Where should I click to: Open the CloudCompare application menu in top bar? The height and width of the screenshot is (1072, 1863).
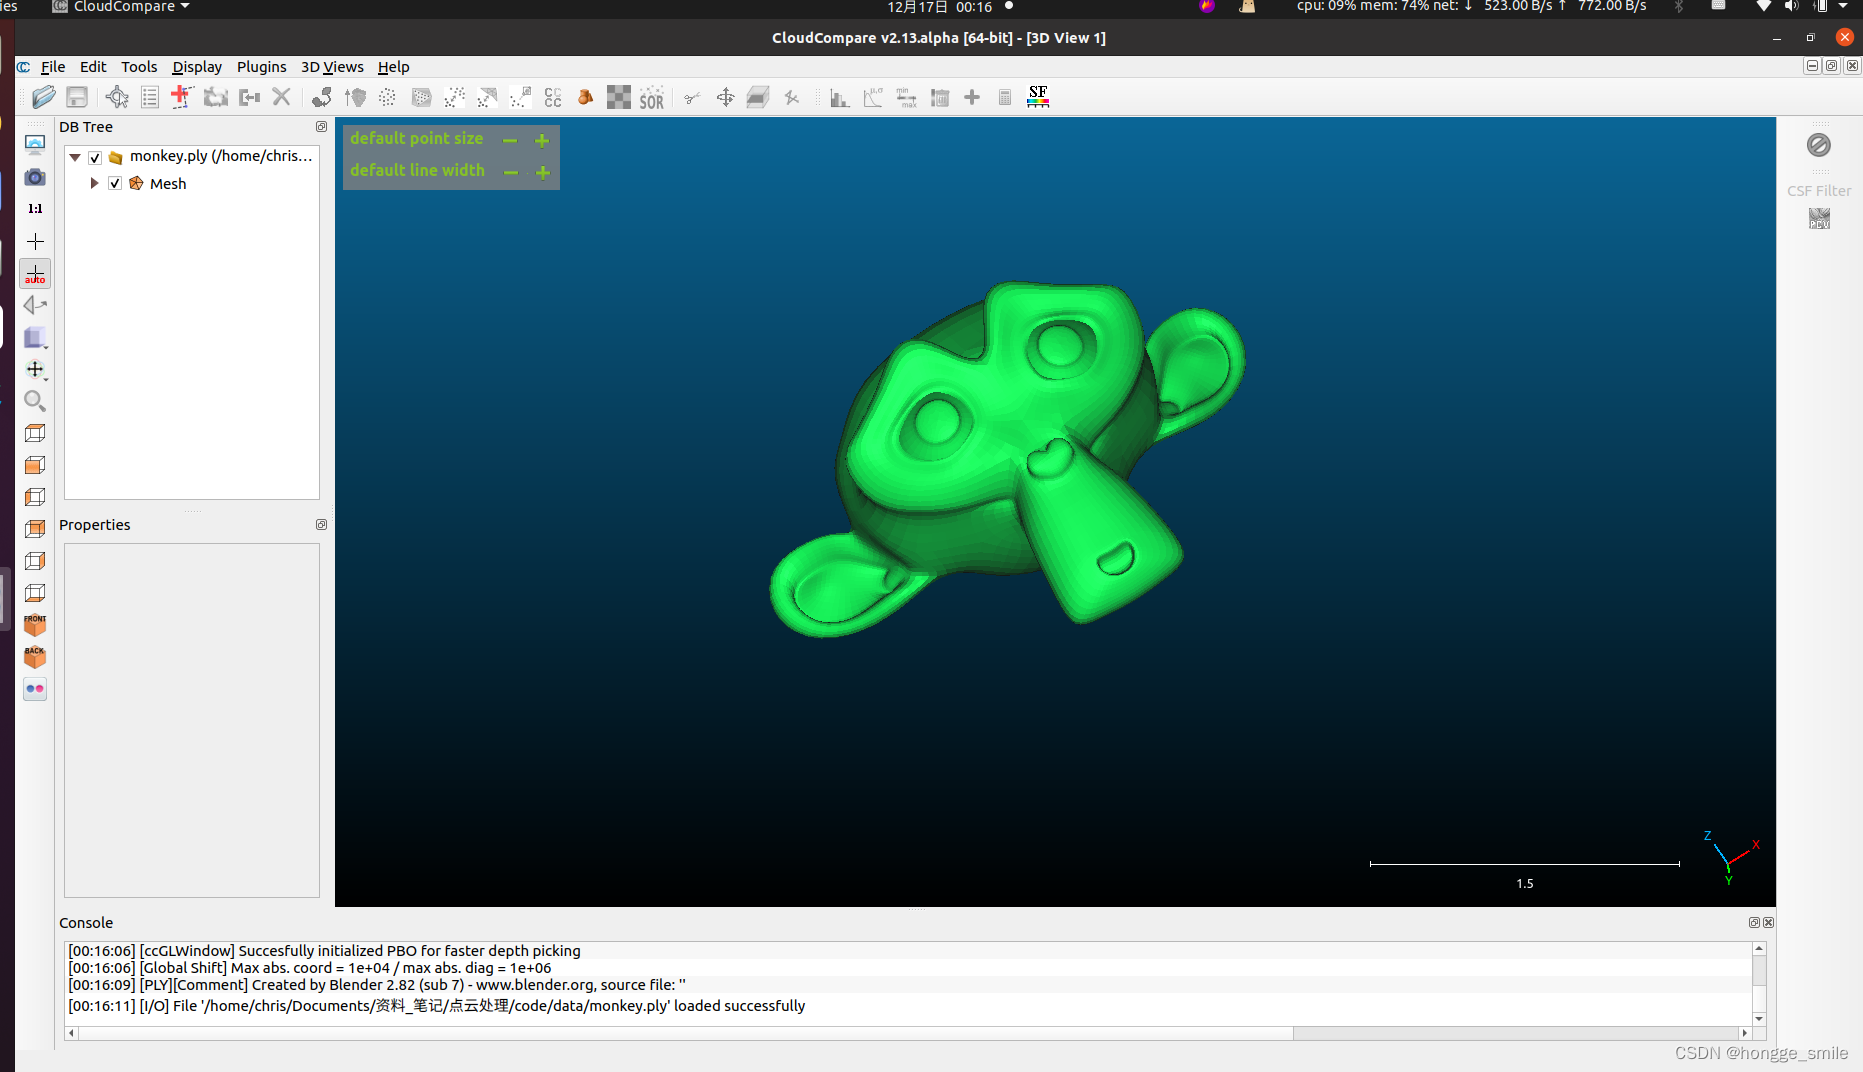(x=121, y=7)
